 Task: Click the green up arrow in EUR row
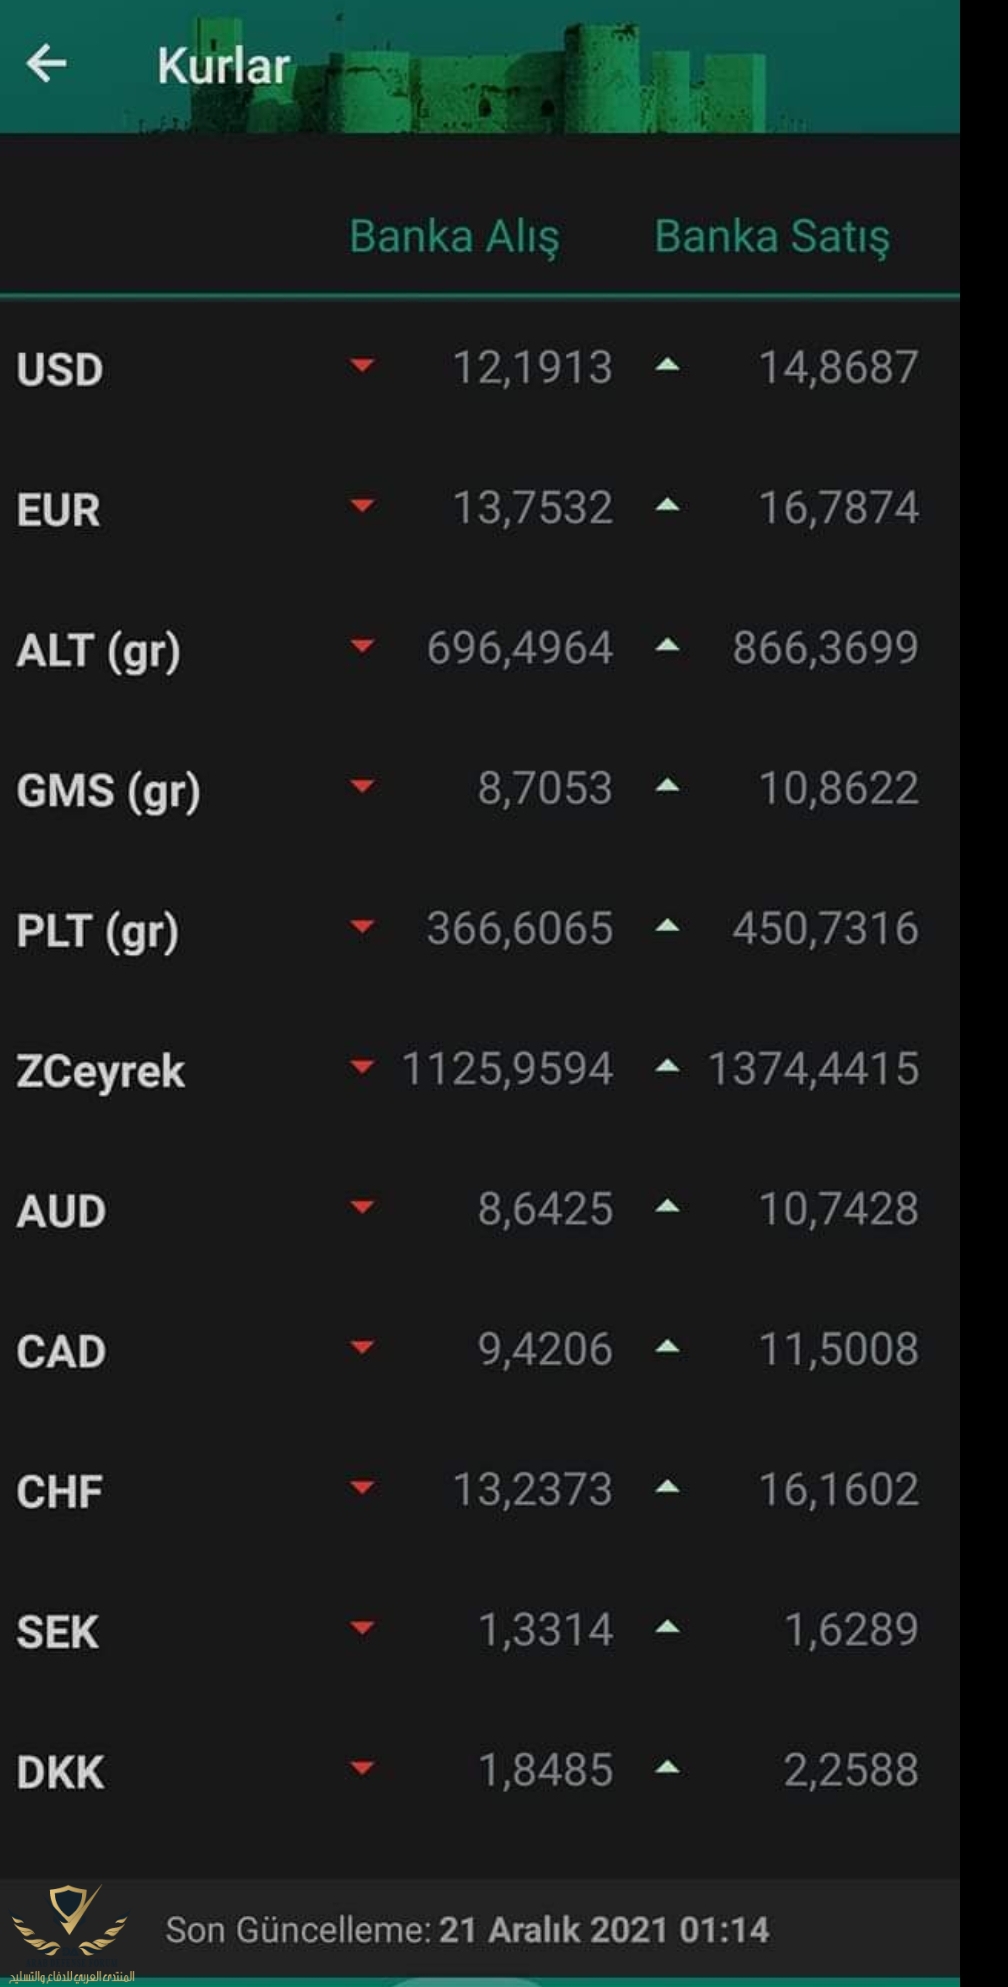[667, 505]
